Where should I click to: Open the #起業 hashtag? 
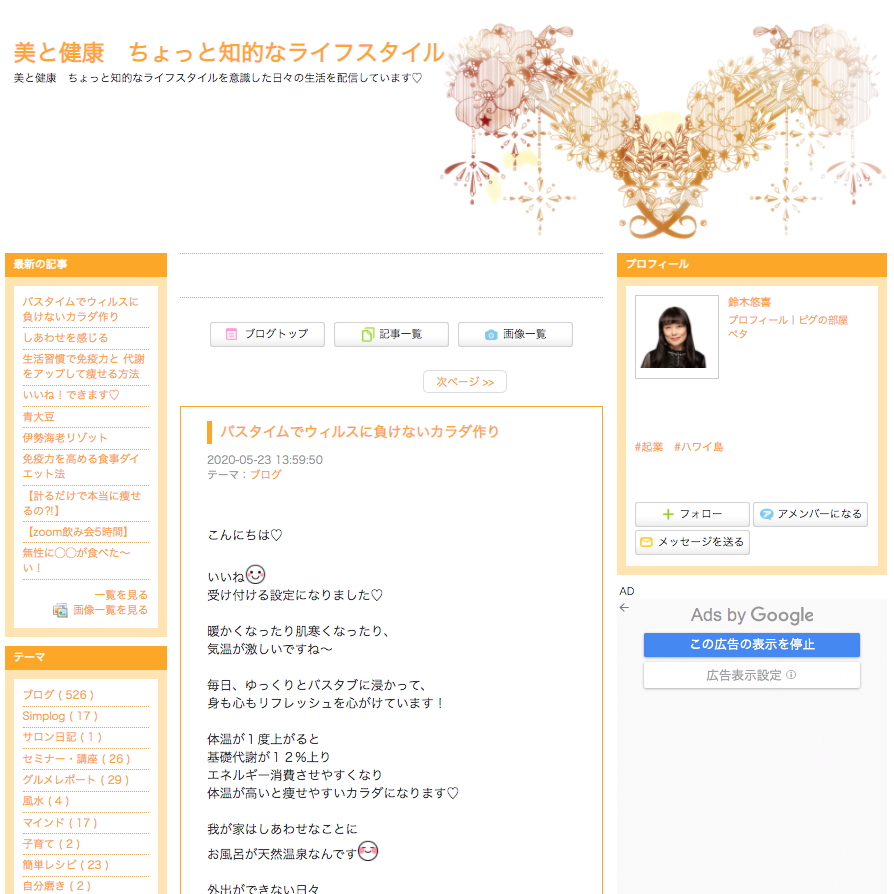[x=649, y=447]
